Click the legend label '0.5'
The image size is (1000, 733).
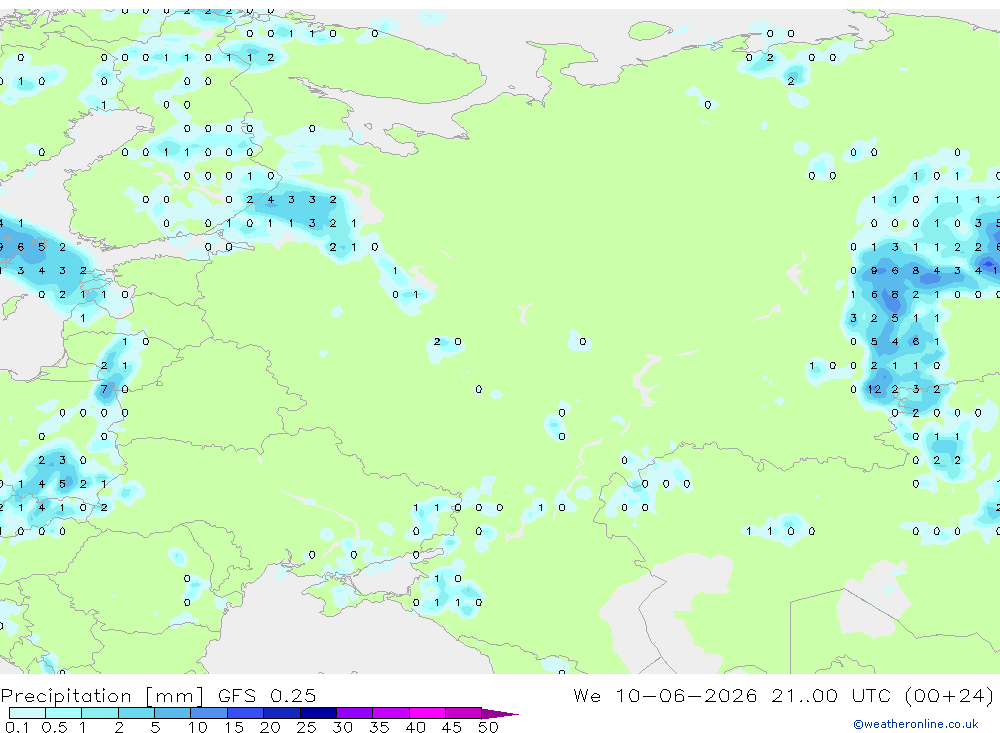54,727
